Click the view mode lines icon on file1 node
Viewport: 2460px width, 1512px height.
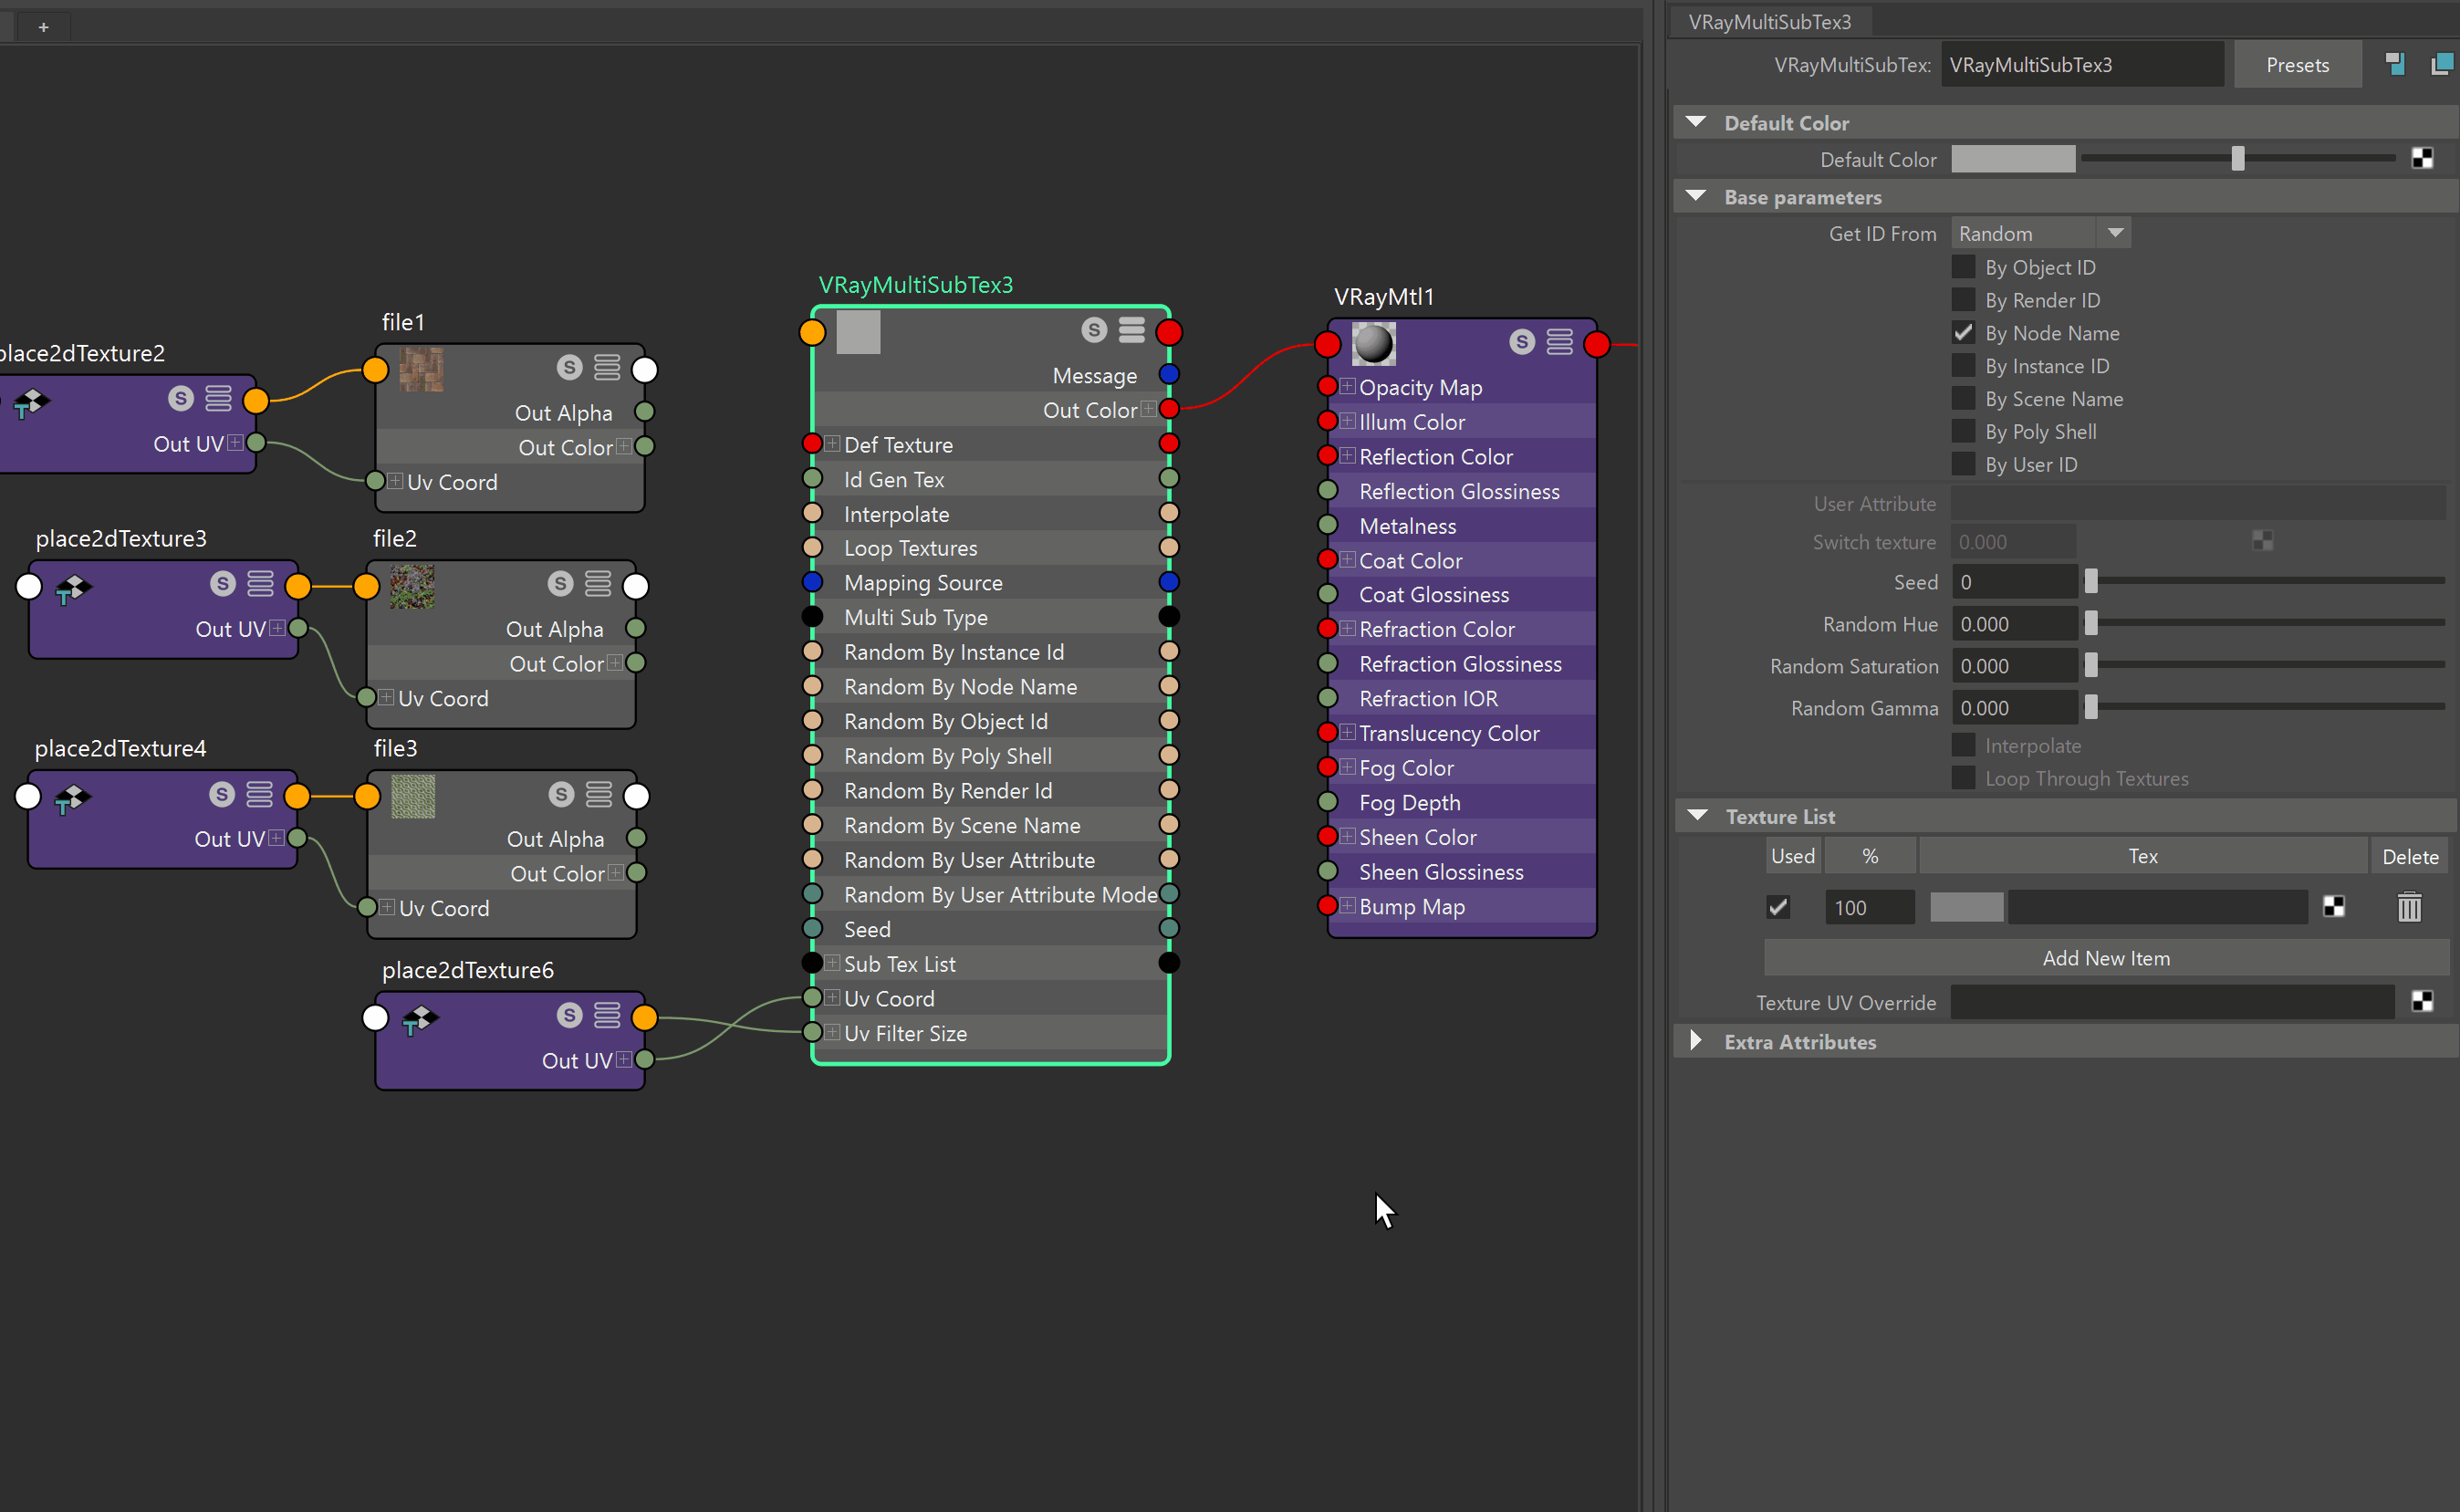pyautogui.click(x=607, y=367)
